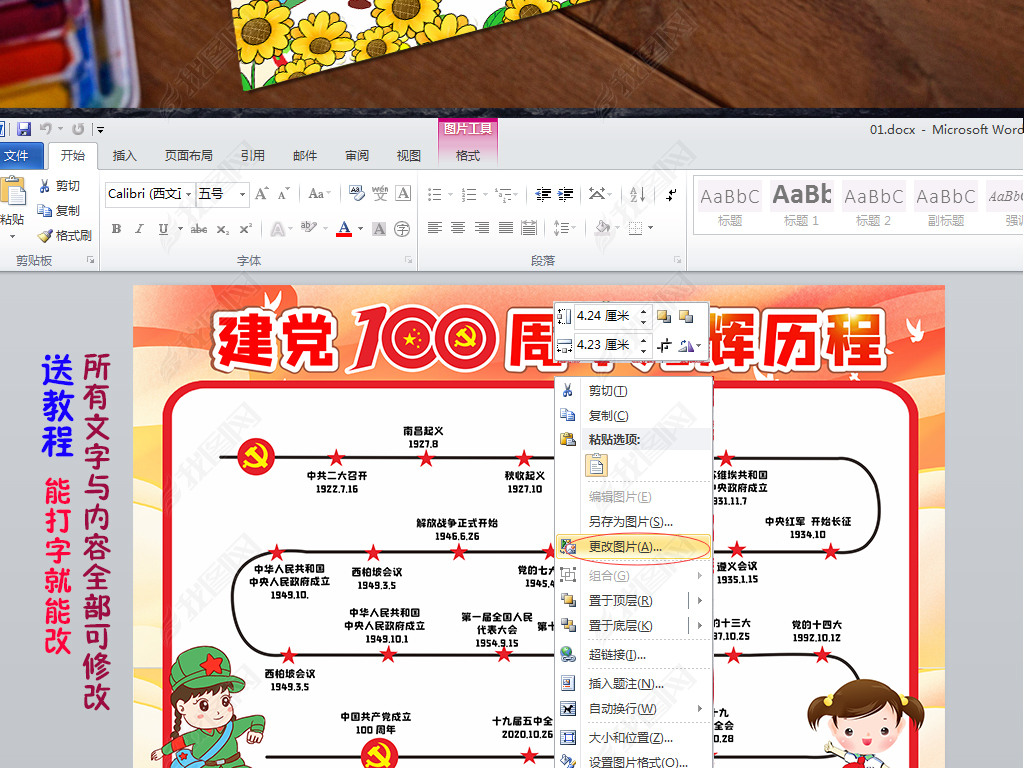Screen dimensions: 1024x768
Task: Open the Calibri font name dropdown
Action: click(x=187, y=194)
